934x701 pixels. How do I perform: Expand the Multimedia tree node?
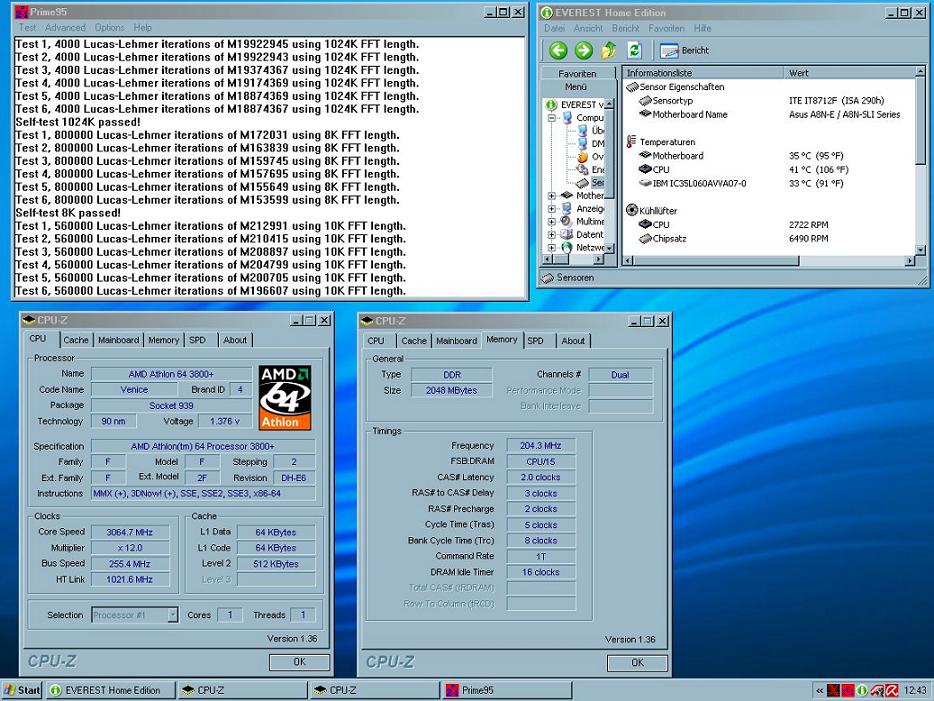pos(552,222)
